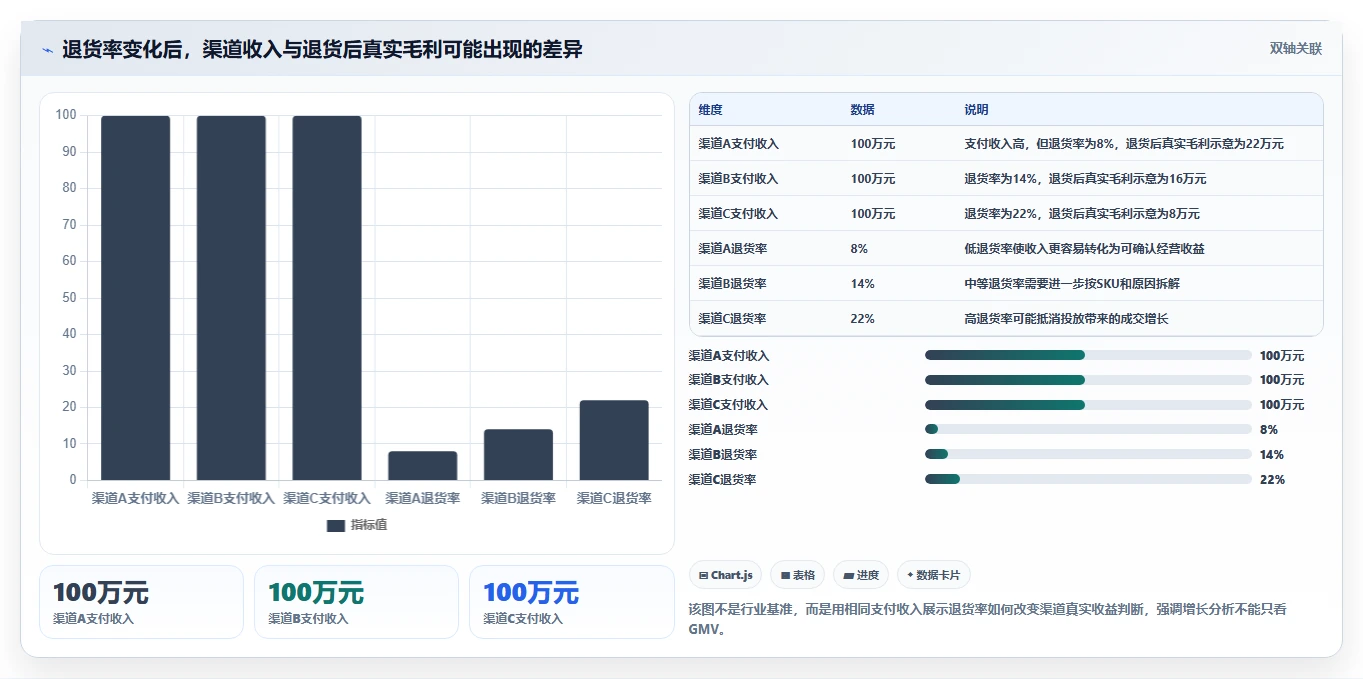Click table cell 渠道B支付收入

pos(738,179)
